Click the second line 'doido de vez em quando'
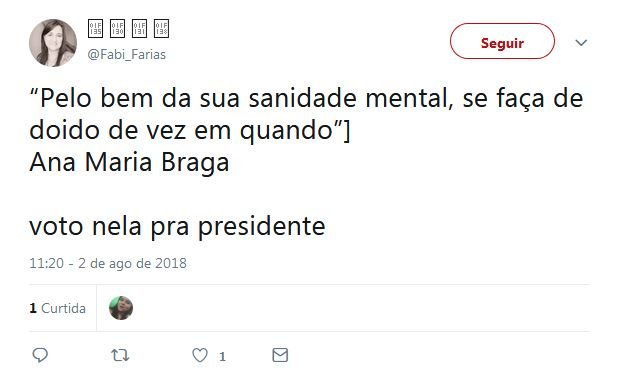The height and width of the screenshot is (375, 625). (181, 131)
